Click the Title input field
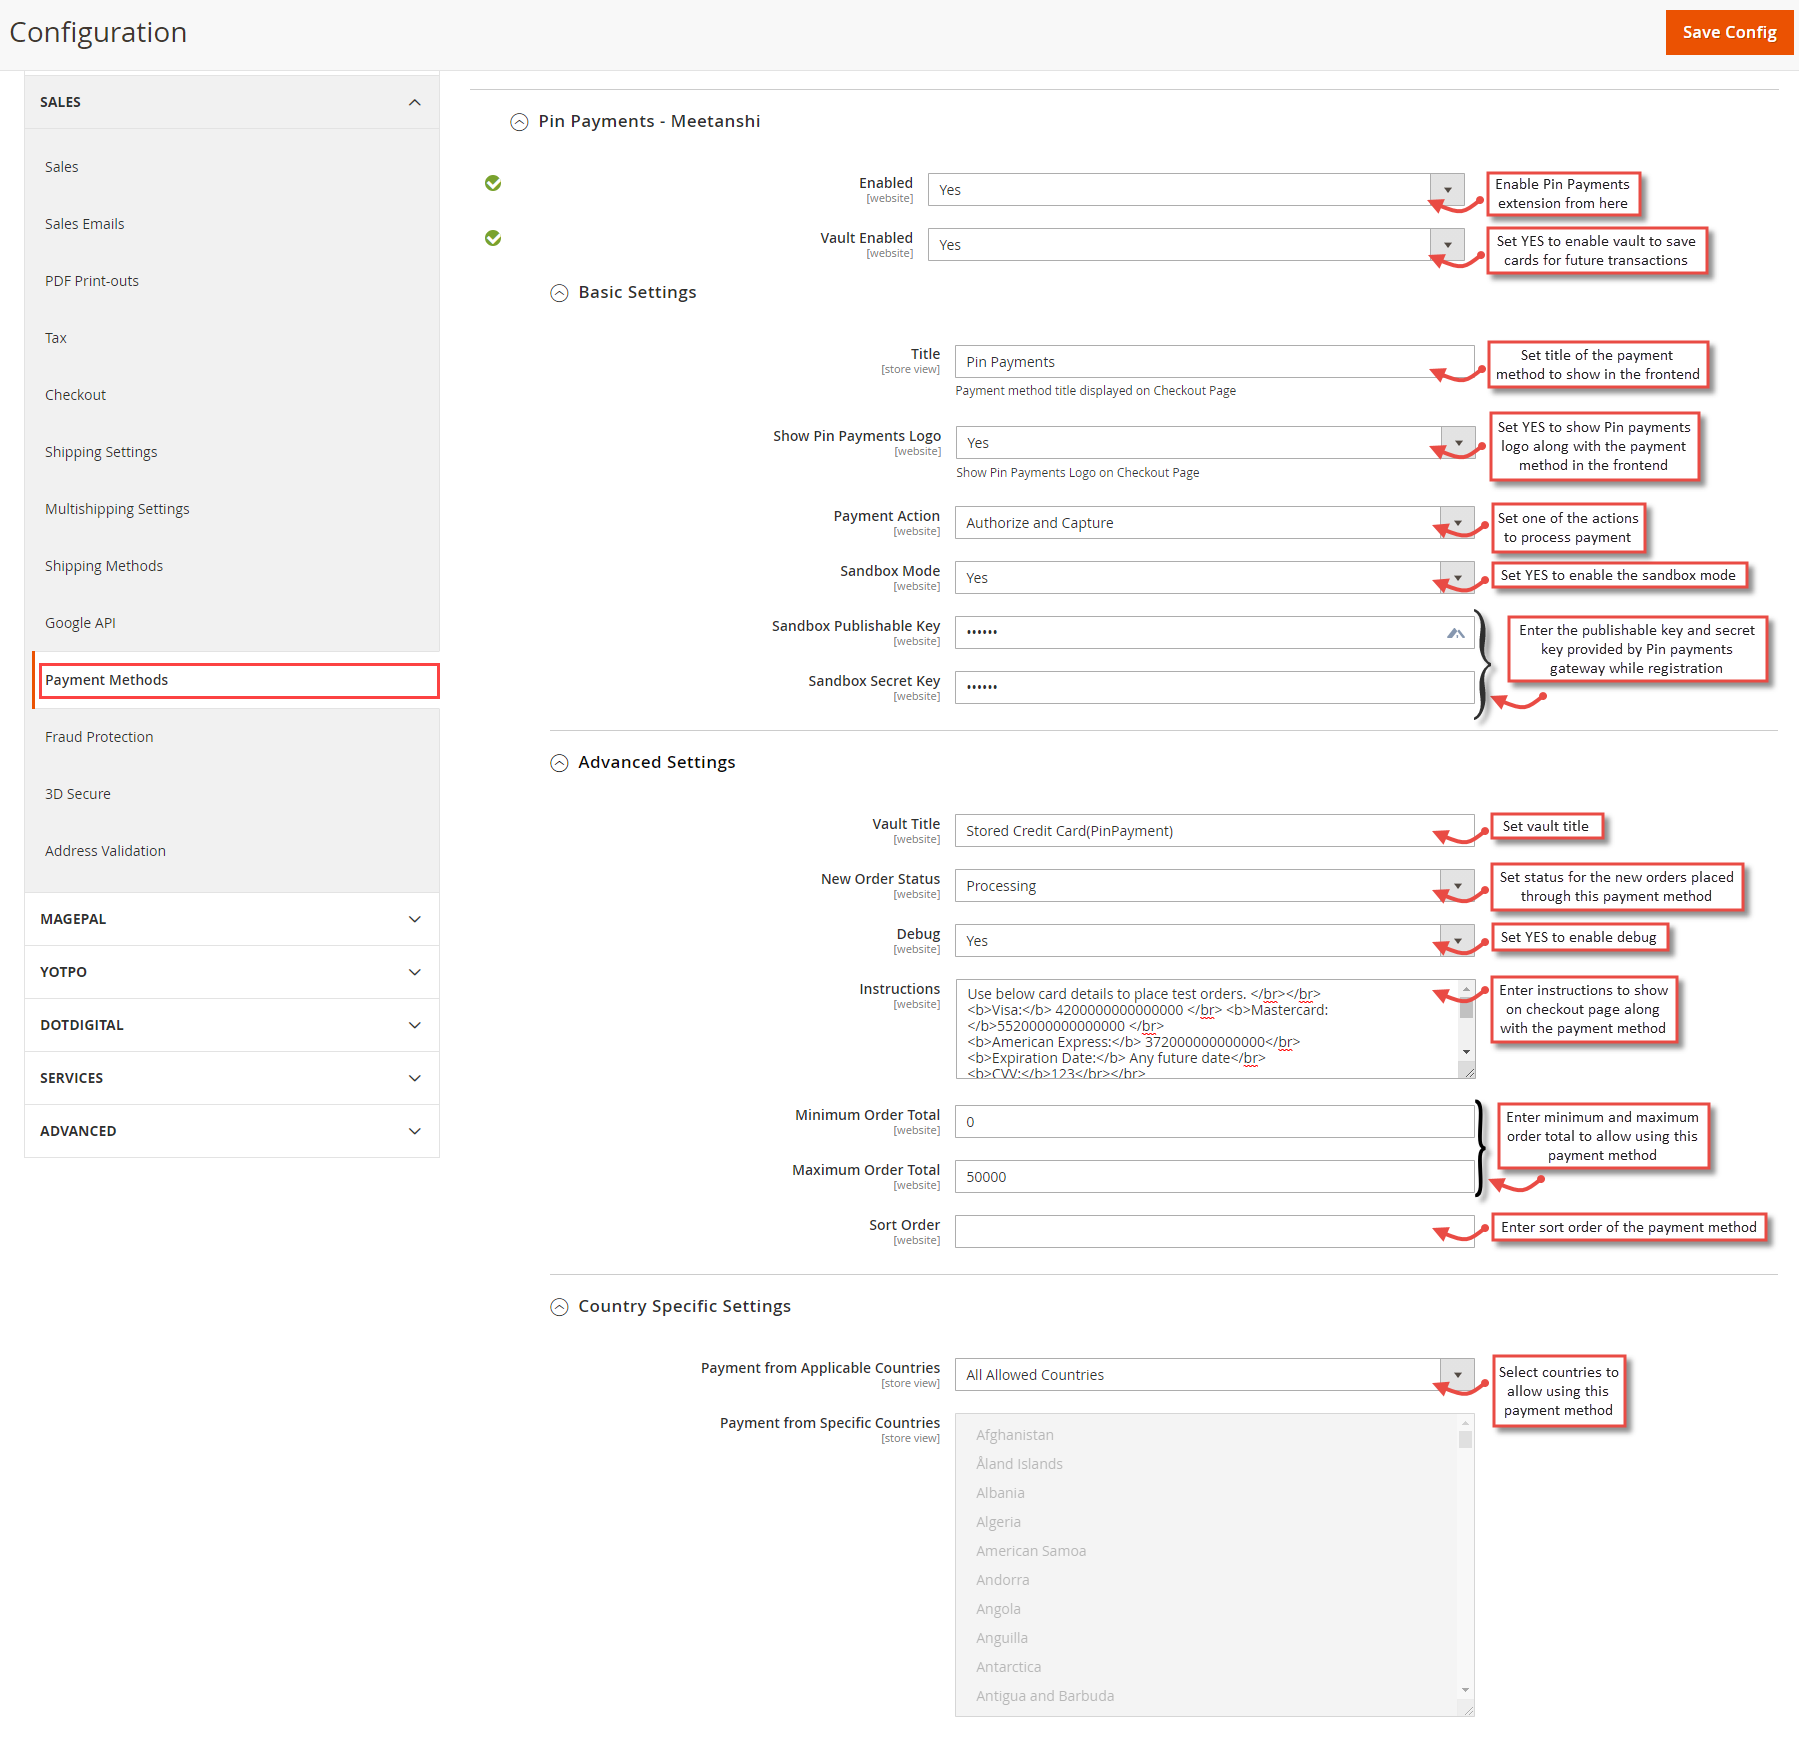This screenshot has height=1740, width=1799. pyautogui.click(x=1214, y=362)
